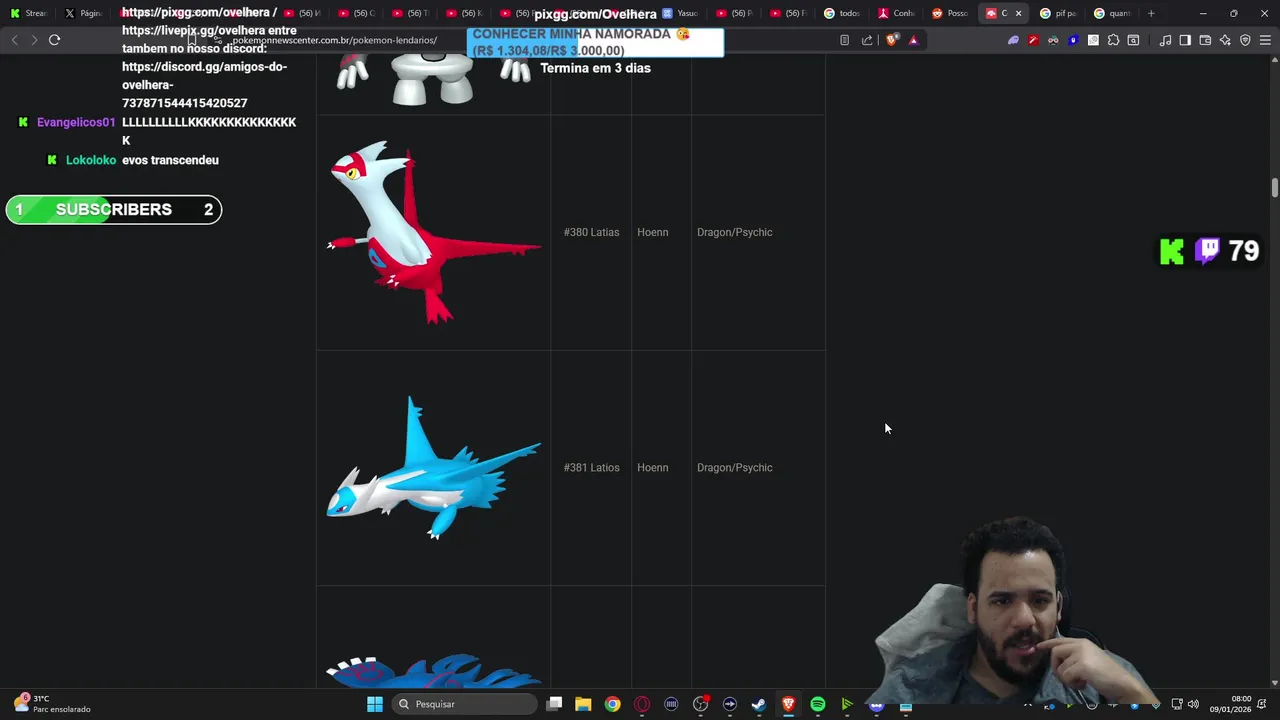Click the scrollbar down arrow
Image resolution: width=1280 pixels, height=720 pixels.
[1274, 683]
